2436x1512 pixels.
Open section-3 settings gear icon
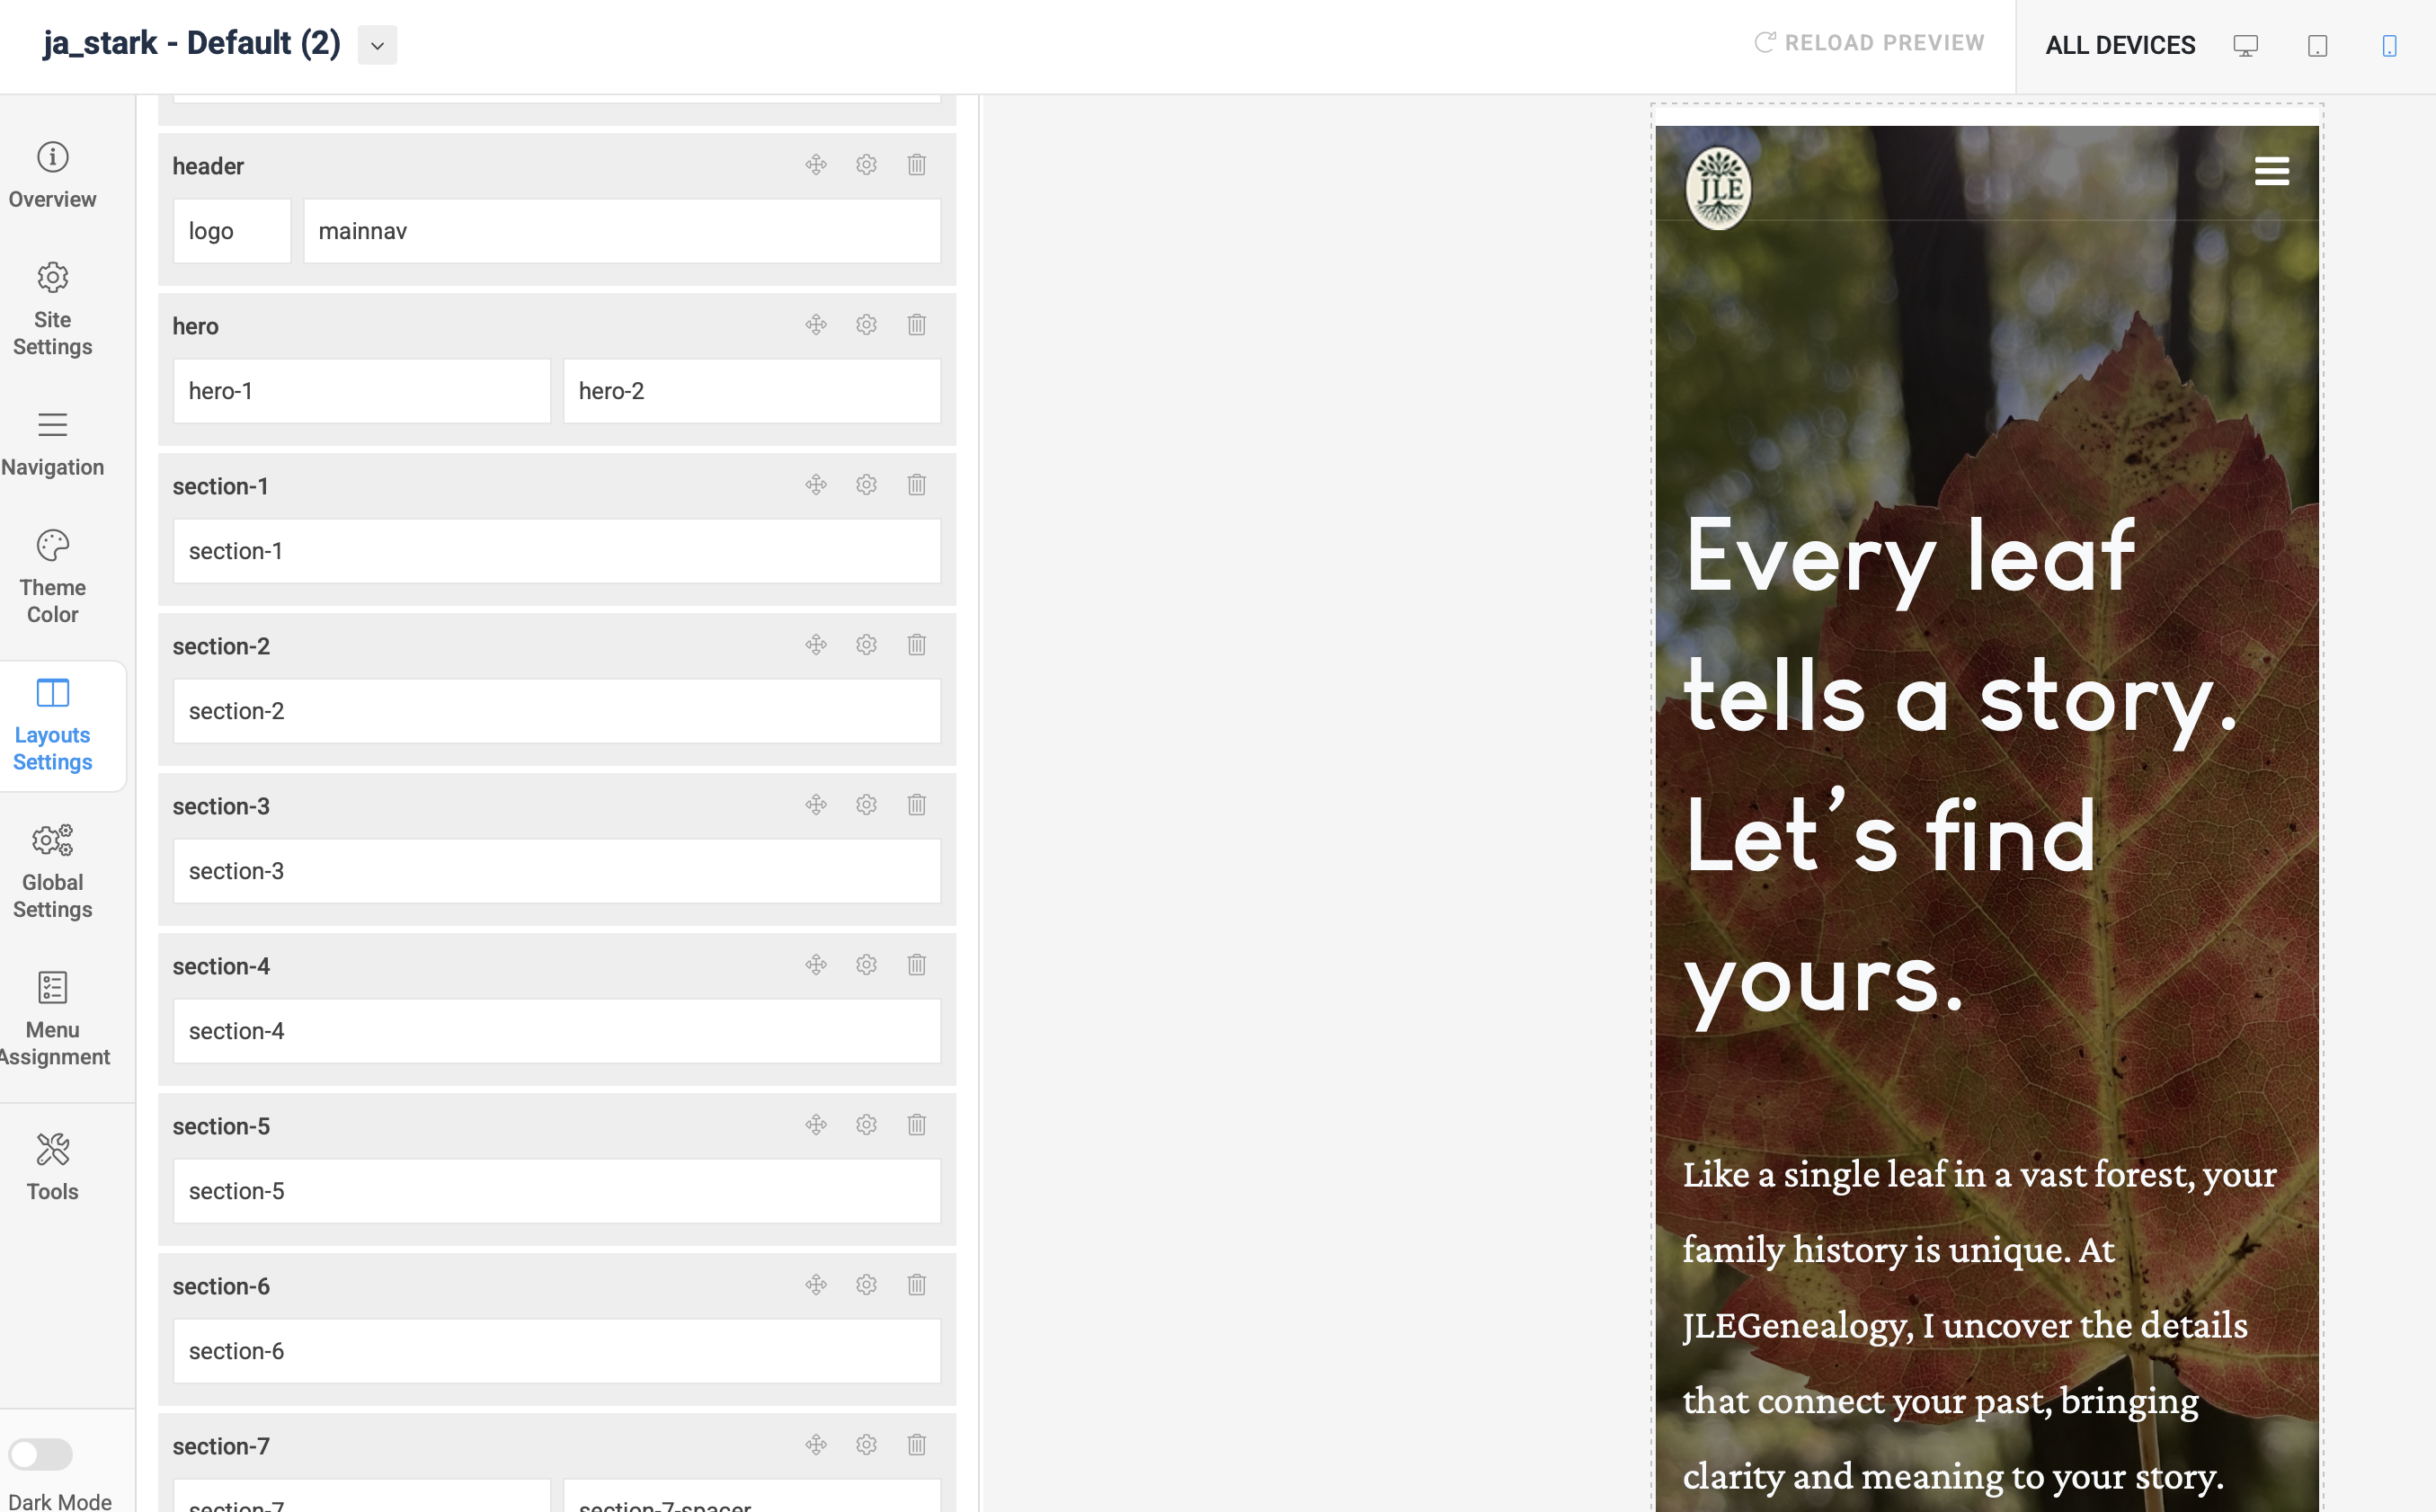[866, 805]
